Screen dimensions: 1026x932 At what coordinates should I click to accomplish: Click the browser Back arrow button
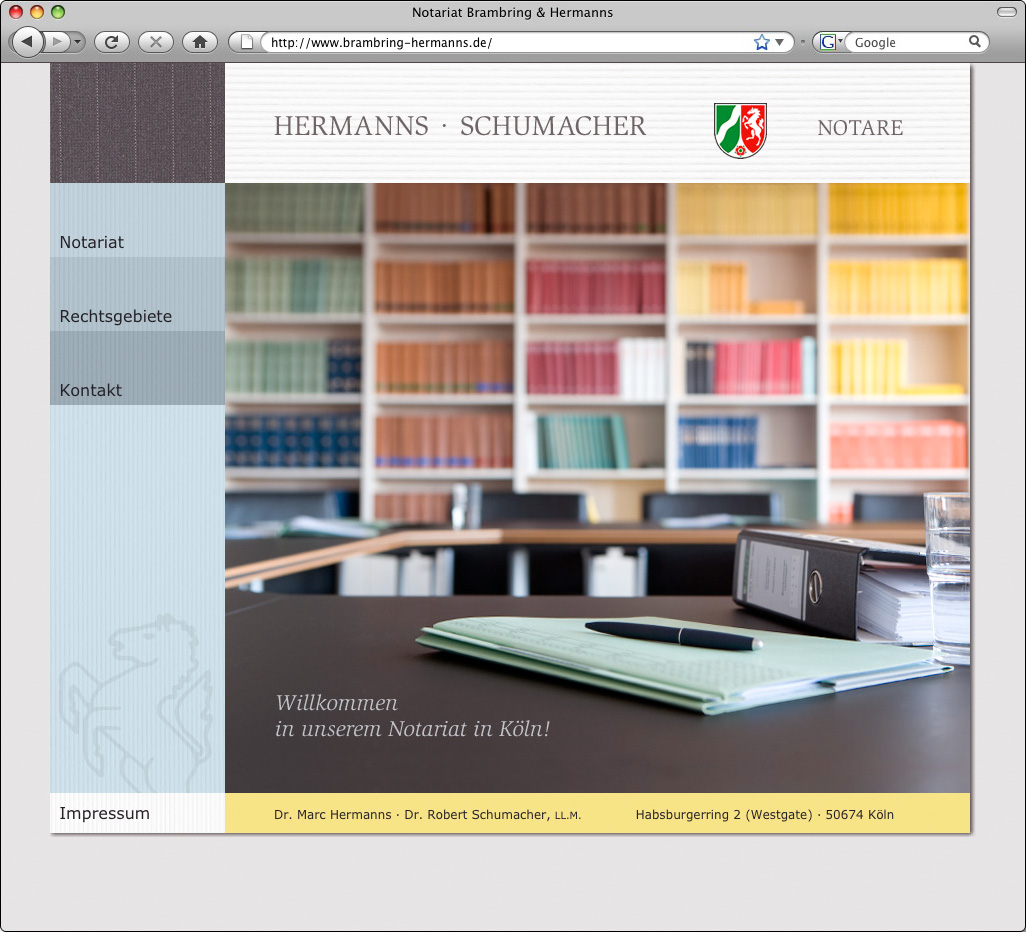[x=27, y=41]
